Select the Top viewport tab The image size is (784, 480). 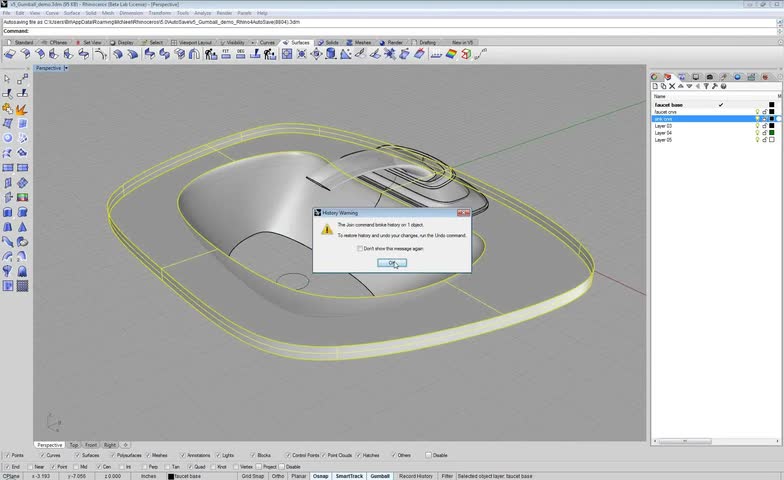74,445
